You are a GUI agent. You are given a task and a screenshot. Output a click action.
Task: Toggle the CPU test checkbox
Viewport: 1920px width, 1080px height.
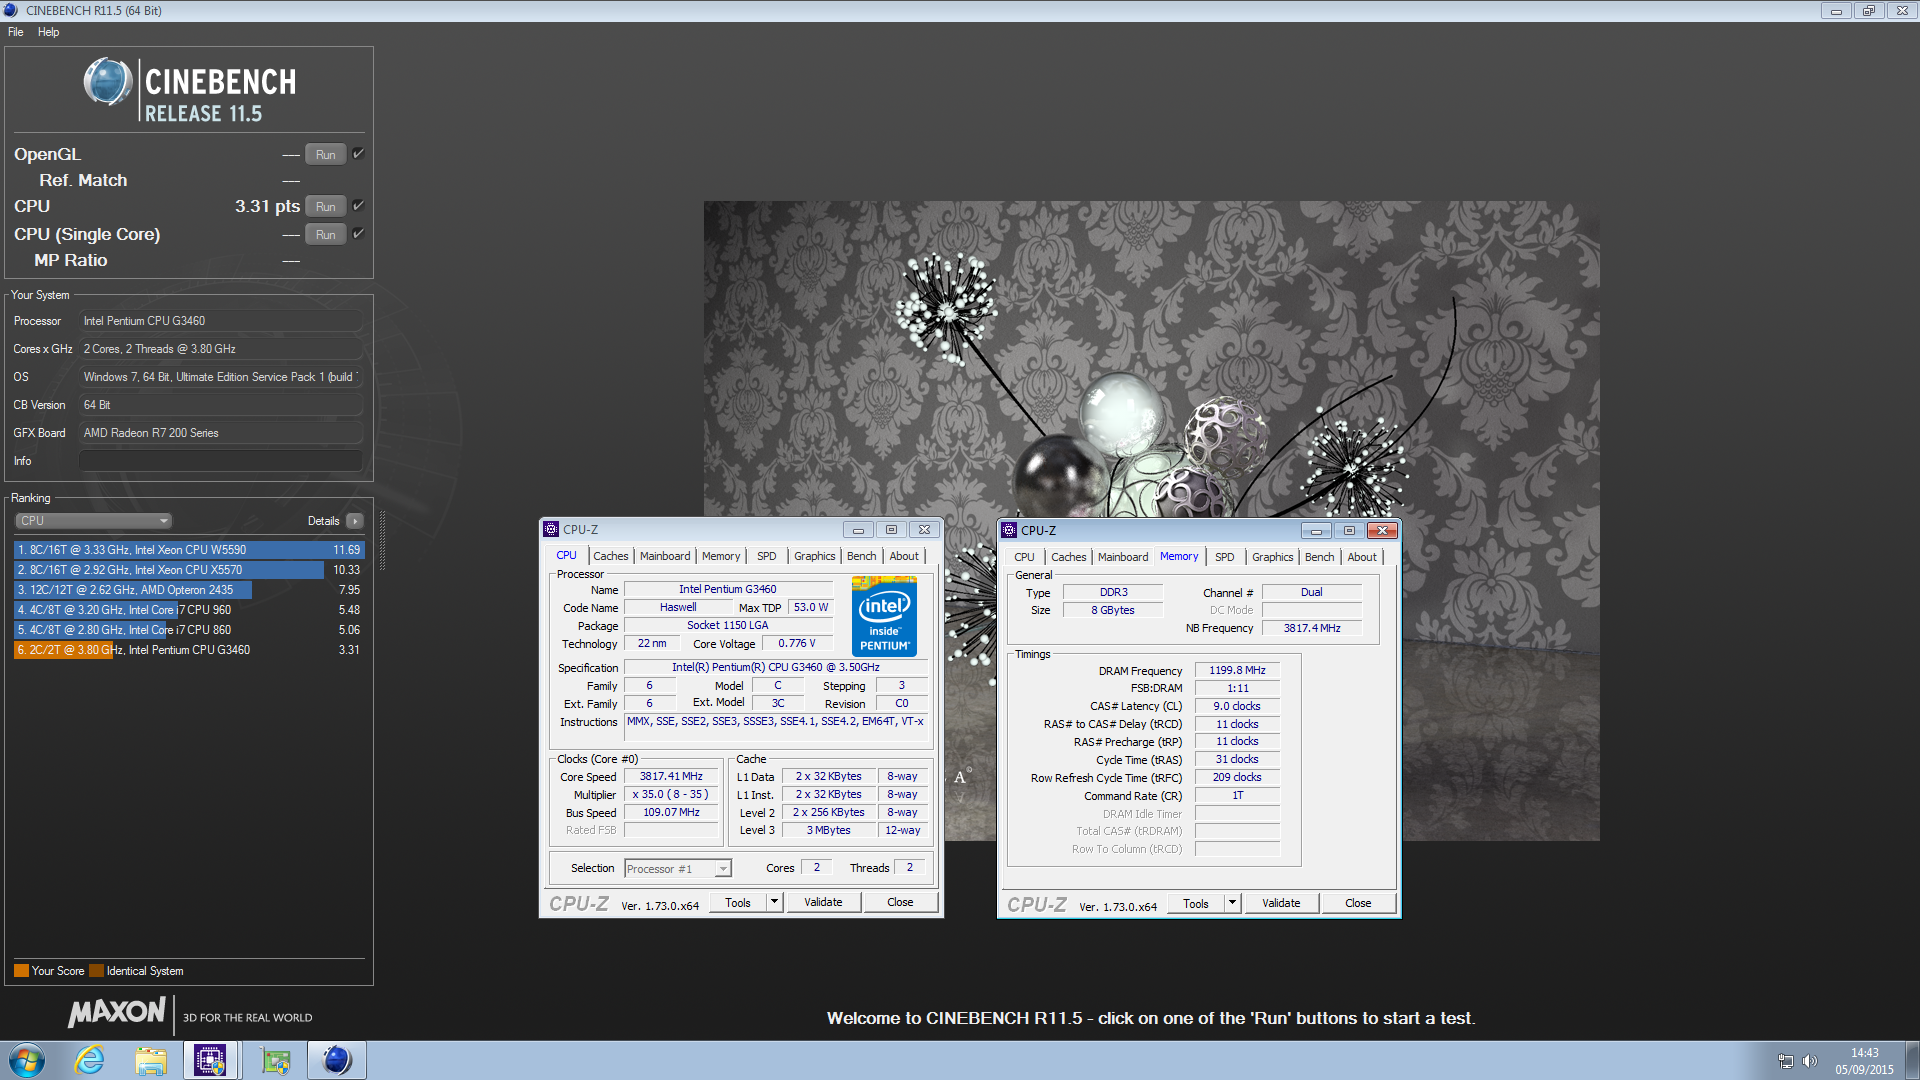358,206
